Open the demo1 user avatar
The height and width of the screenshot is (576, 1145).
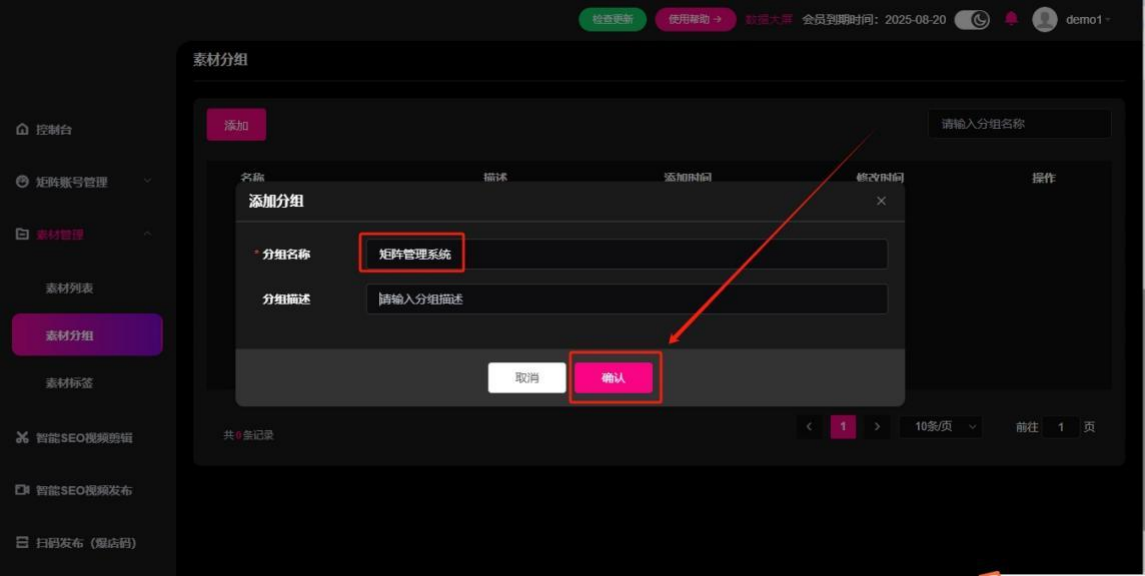[1044, 20]
